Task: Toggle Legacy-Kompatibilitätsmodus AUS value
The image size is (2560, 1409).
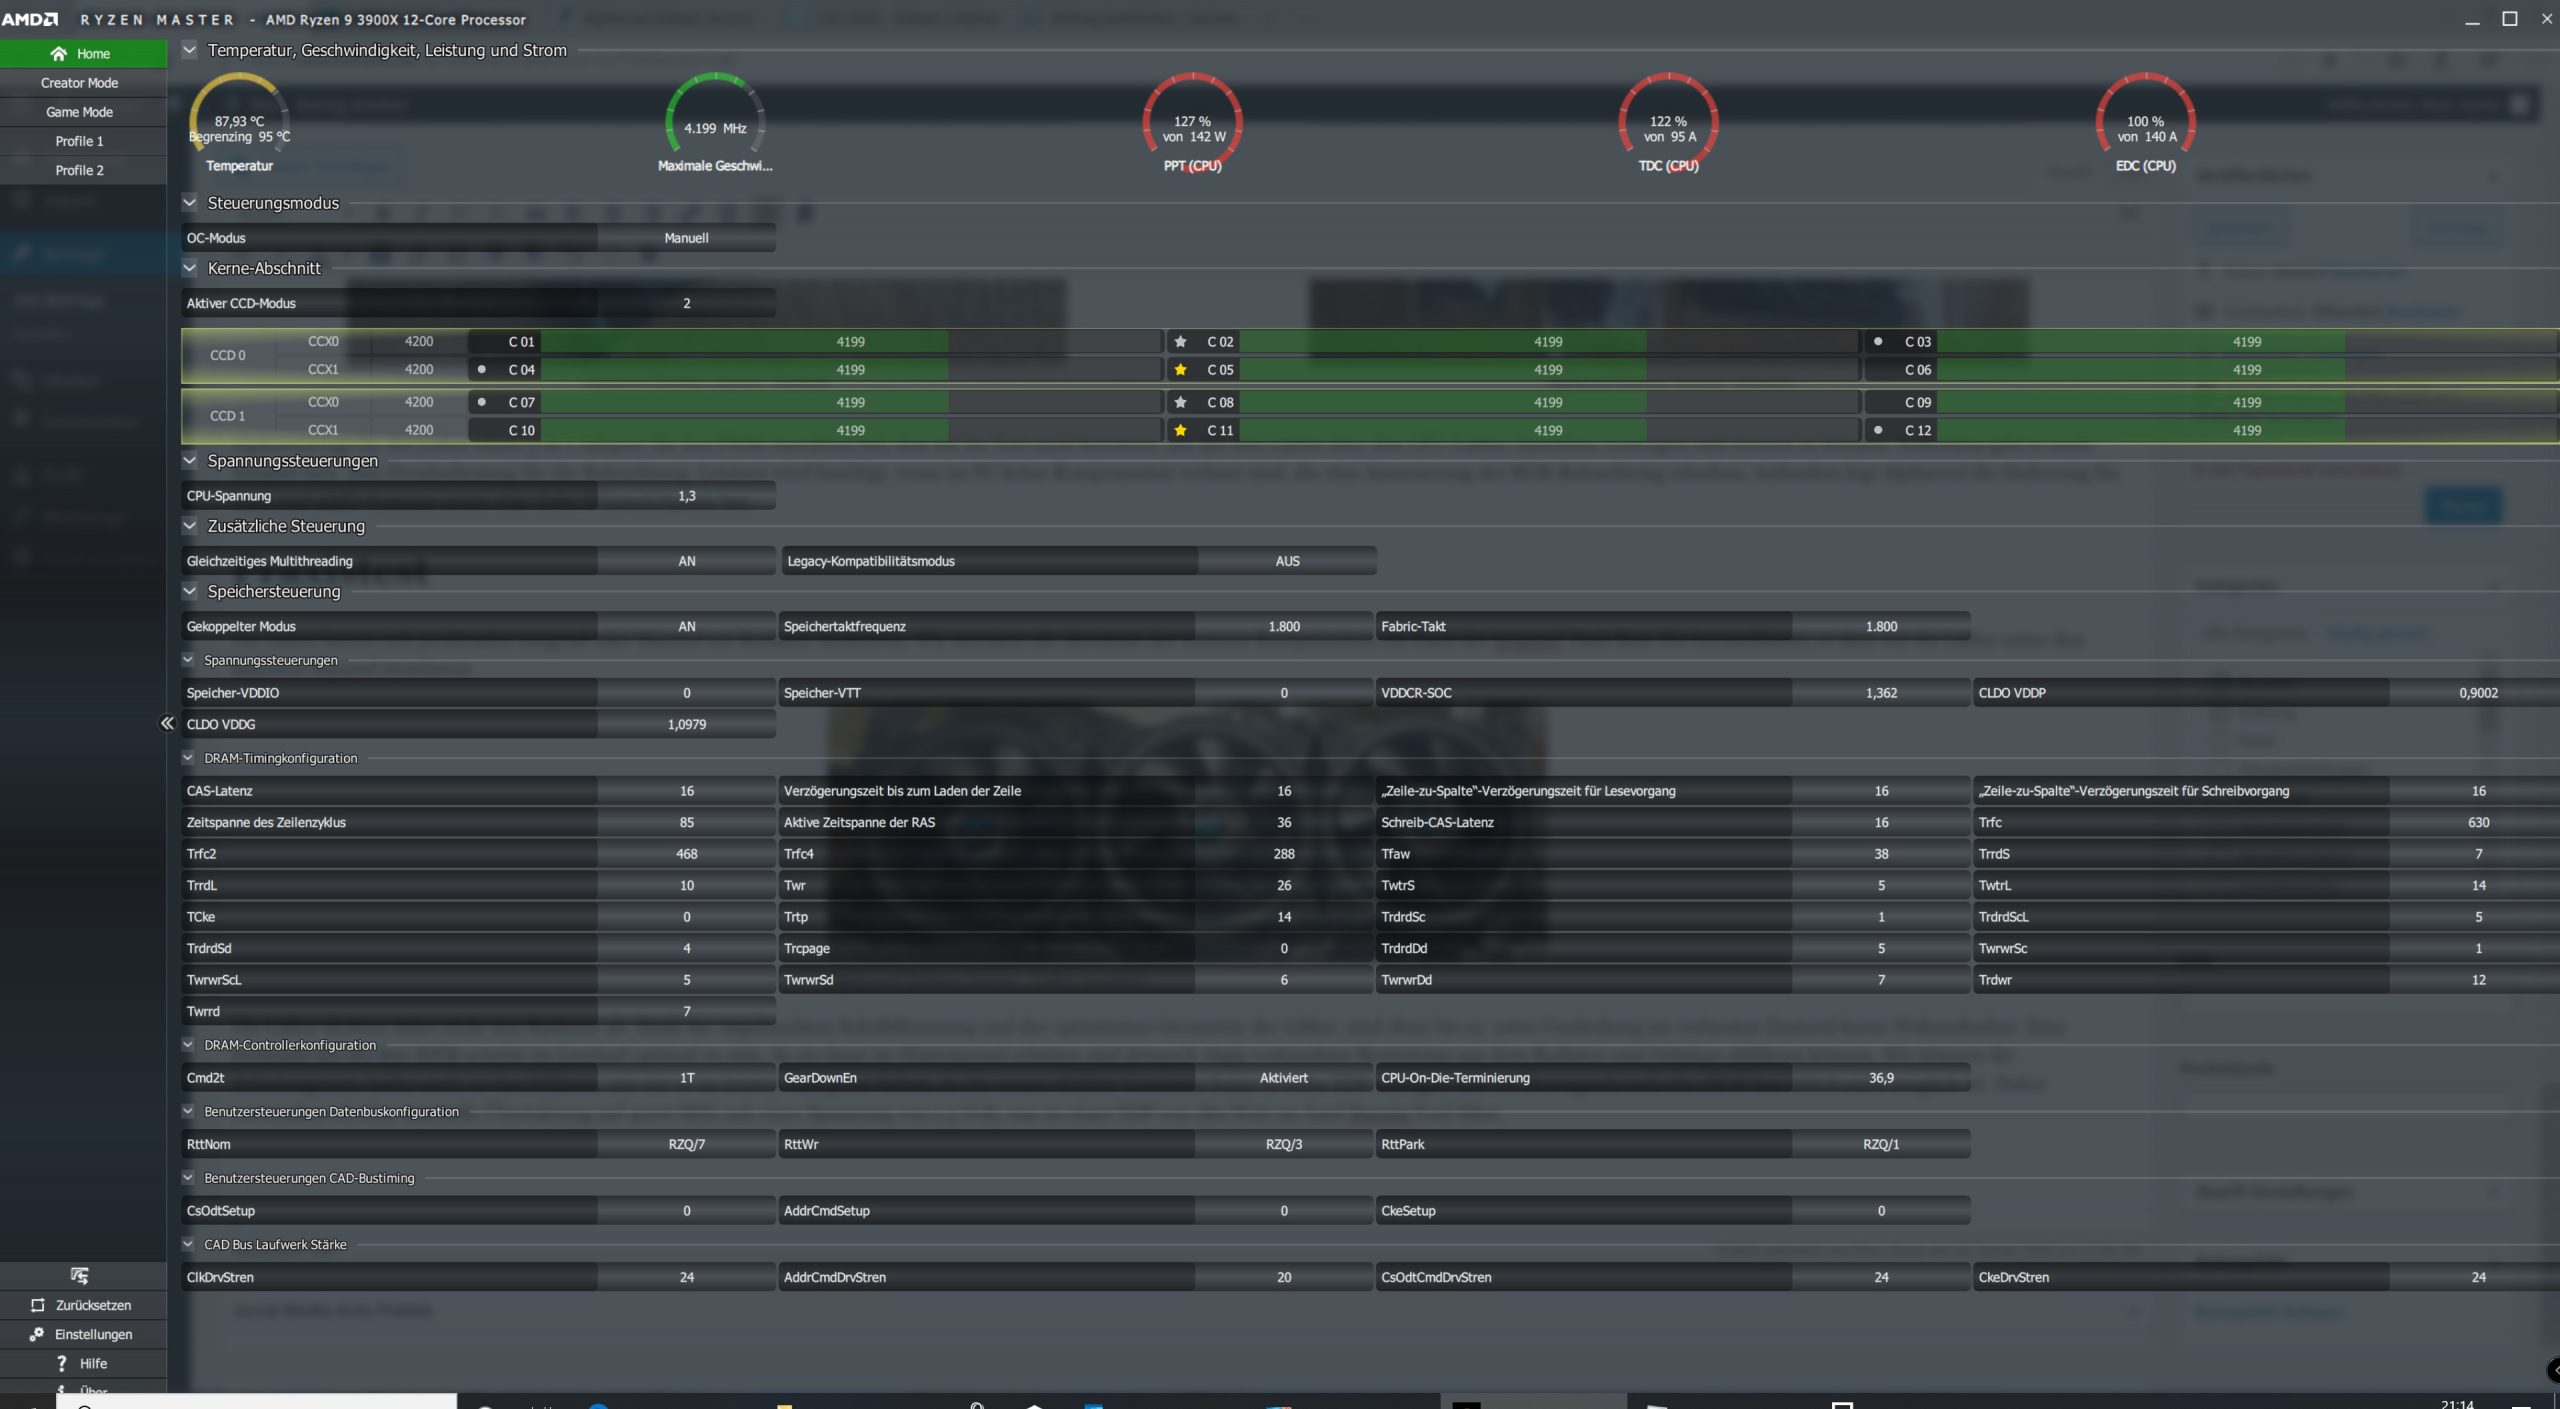Action: (1287, 561)
